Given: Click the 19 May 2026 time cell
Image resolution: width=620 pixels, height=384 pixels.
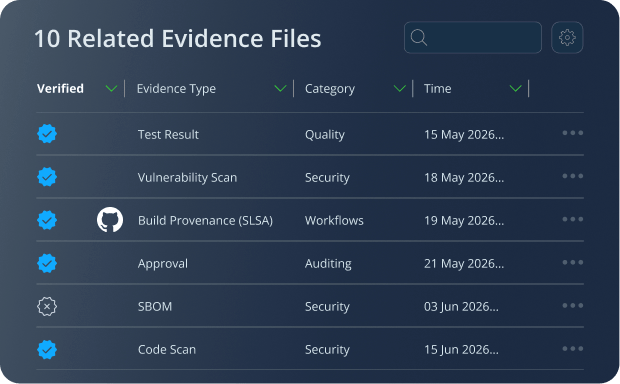Looking at the screenshot, I should tap(464, 221).
